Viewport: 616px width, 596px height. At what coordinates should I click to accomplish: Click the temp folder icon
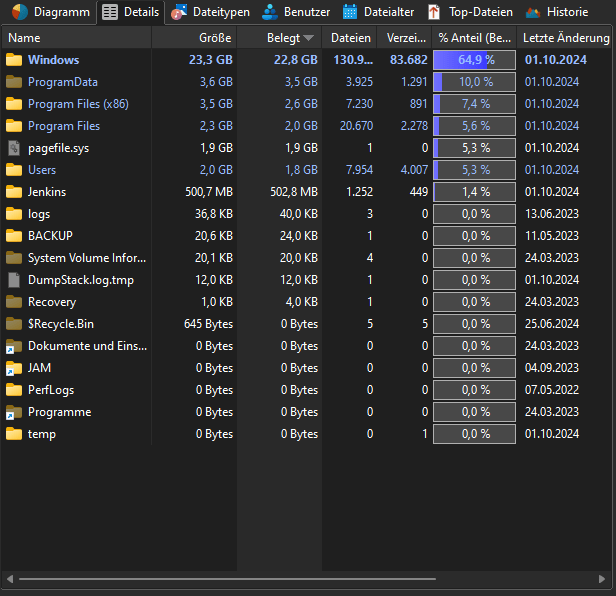click(x=14, y=434)
